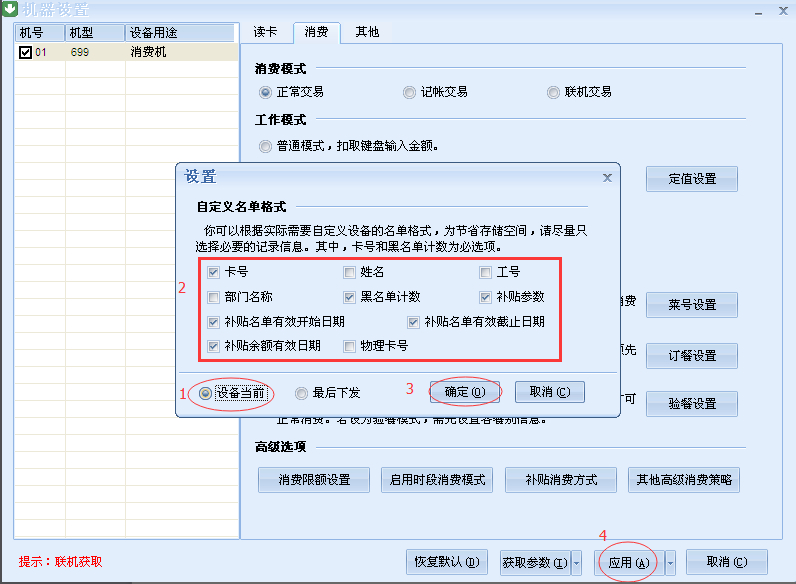
Task: Close the 设置 dialog with X
Action: point(607,177)
